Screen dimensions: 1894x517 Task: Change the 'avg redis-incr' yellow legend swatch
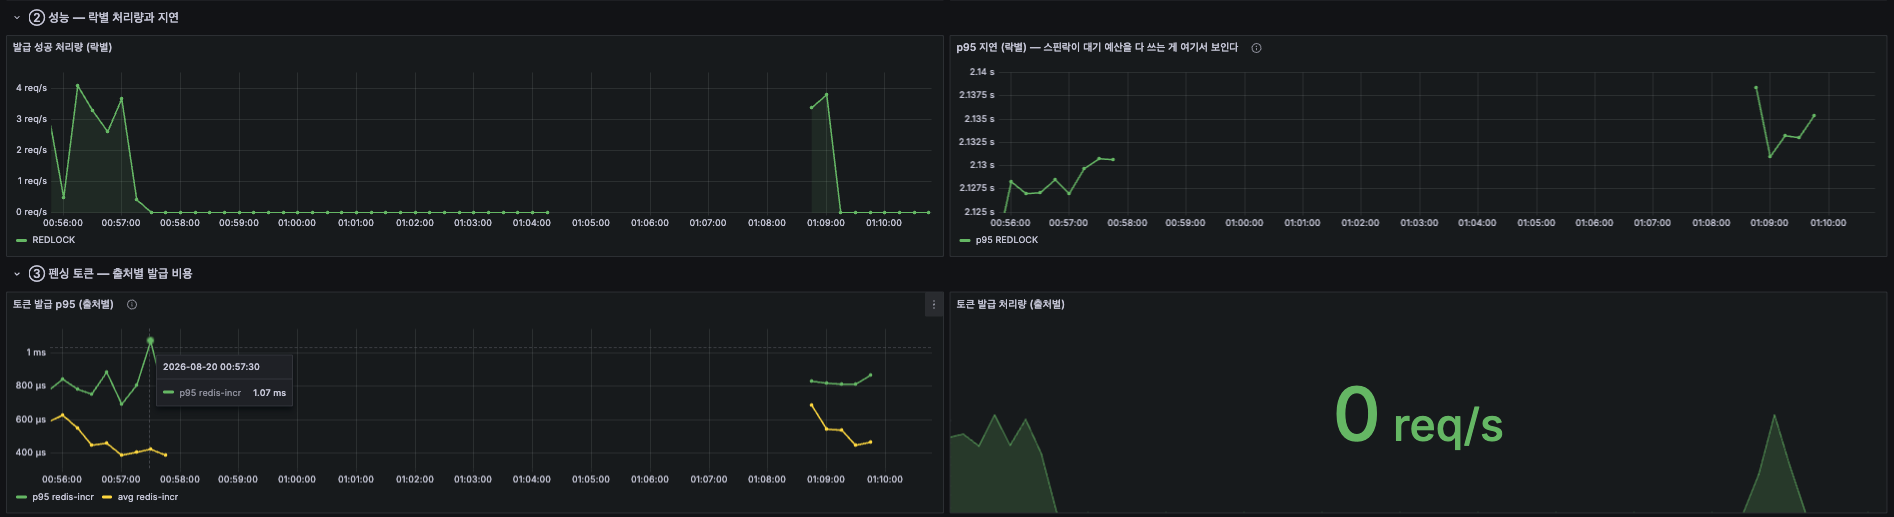coord(107,497)
